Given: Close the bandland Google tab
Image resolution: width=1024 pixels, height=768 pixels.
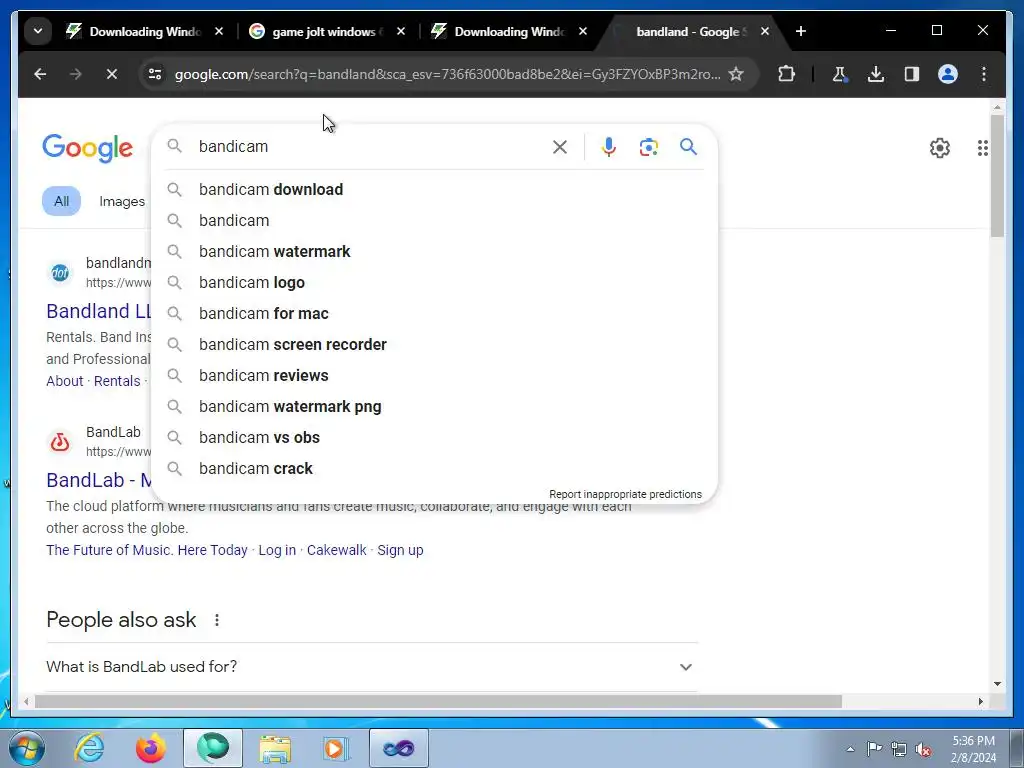Looking at the screenshot, I should (765, 31).
